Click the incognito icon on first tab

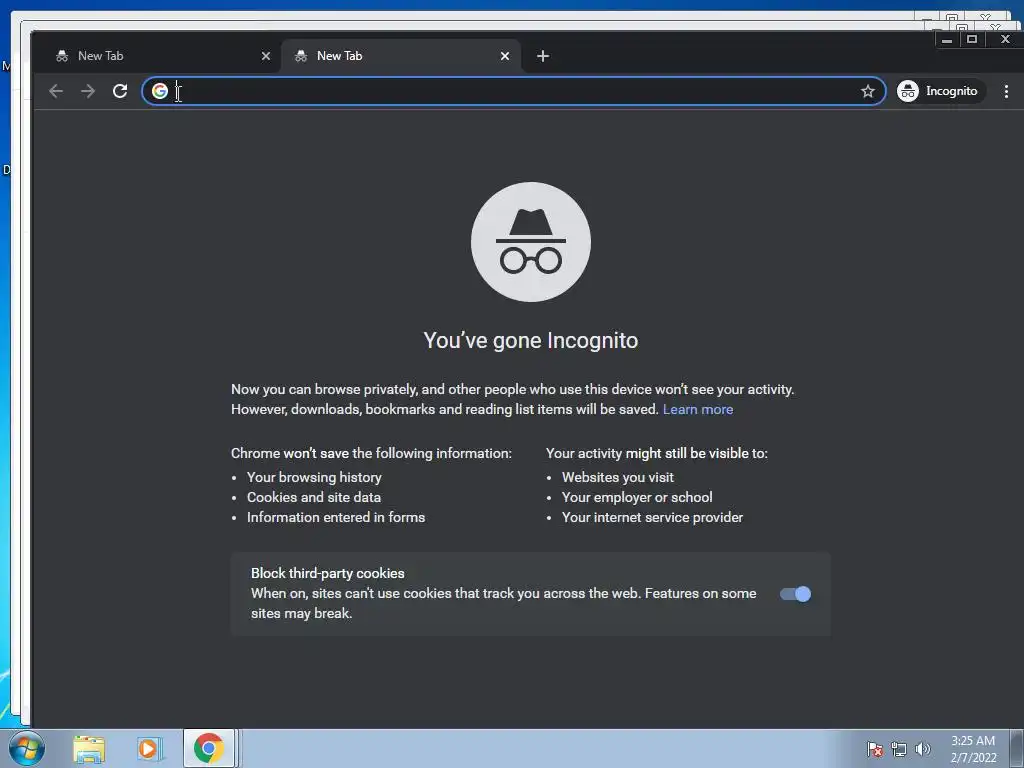click(x=62, y=56)
